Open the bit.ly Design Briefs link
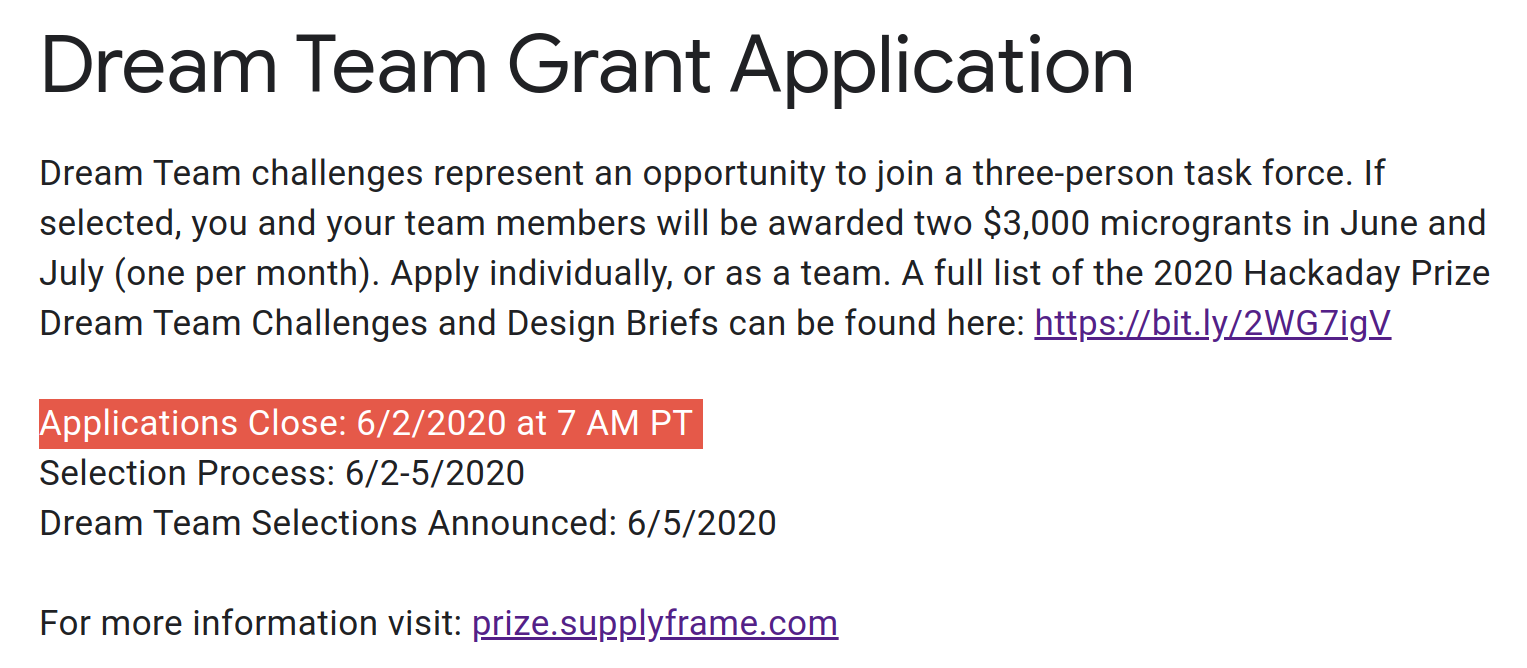 pos(1212,323)
